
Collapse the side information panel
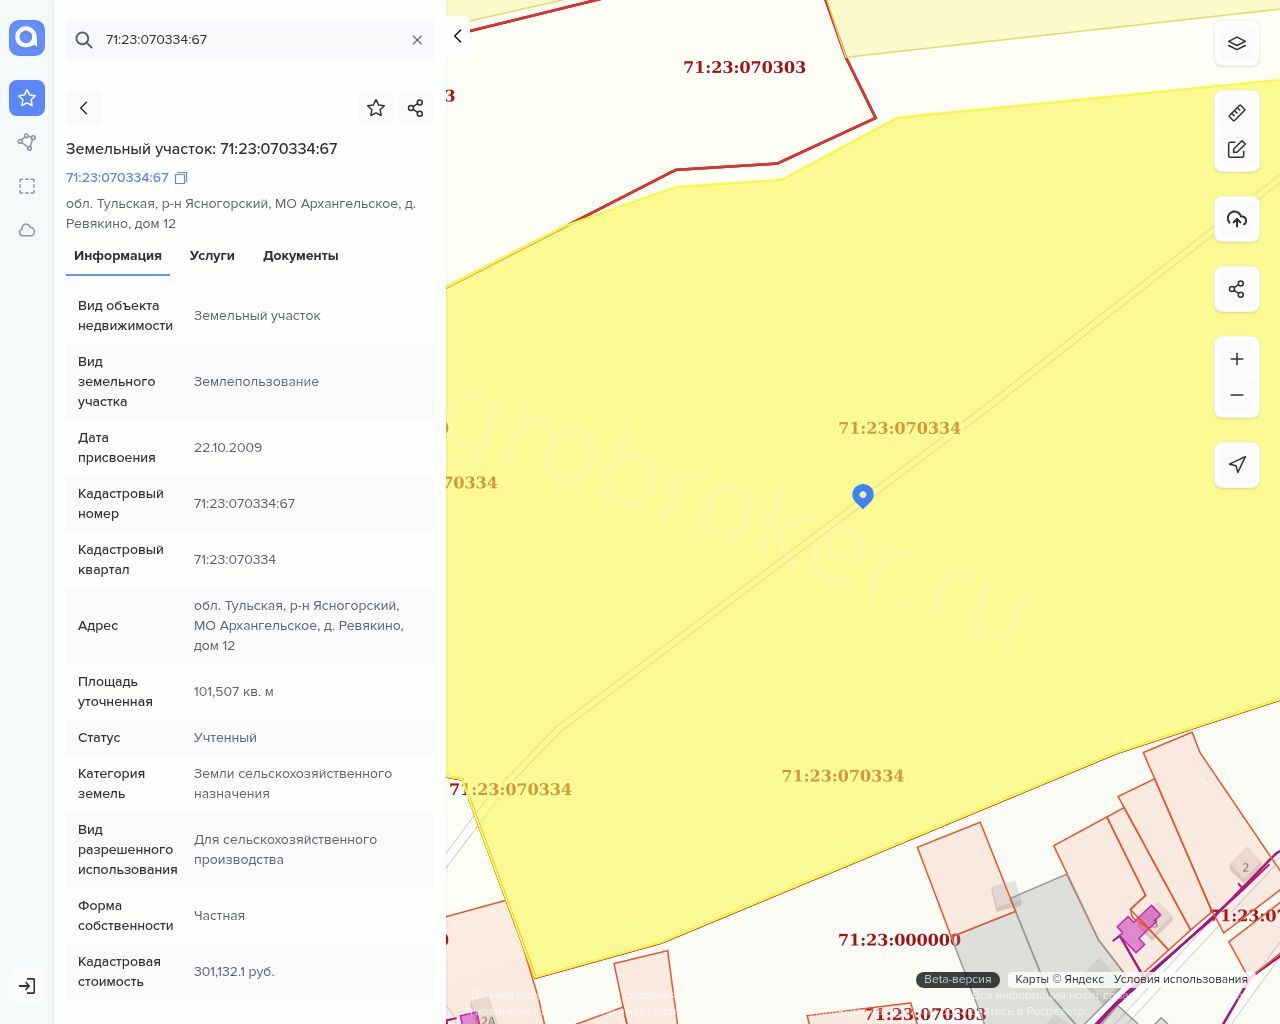(x=457, y=37)
